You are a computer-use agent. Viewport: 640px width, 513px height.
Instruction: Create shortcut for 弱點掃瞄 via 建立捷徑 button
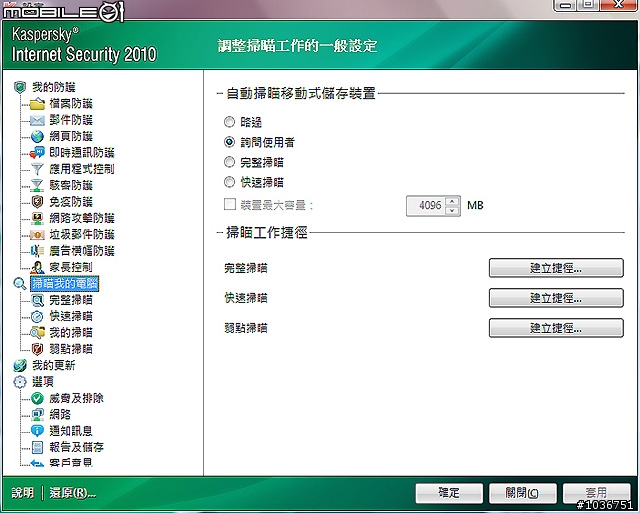tap(556, 328)
